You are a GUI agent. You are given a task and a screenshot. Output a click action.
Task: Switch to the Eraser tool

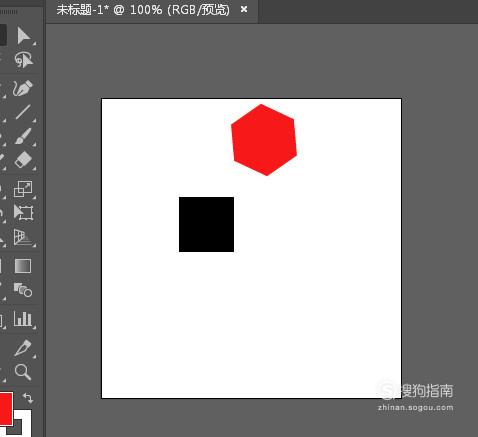tap(23, 160)
